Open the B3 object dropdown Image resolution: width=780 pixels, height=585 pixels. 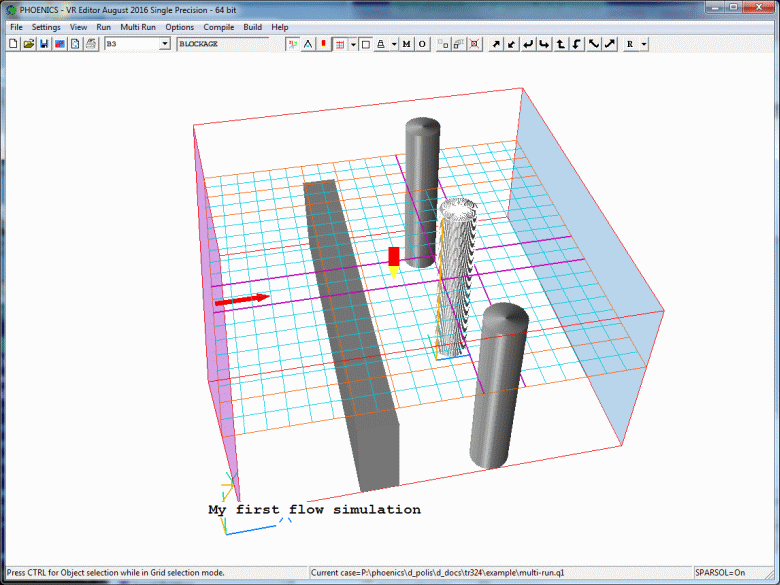(x=165, y=44)
